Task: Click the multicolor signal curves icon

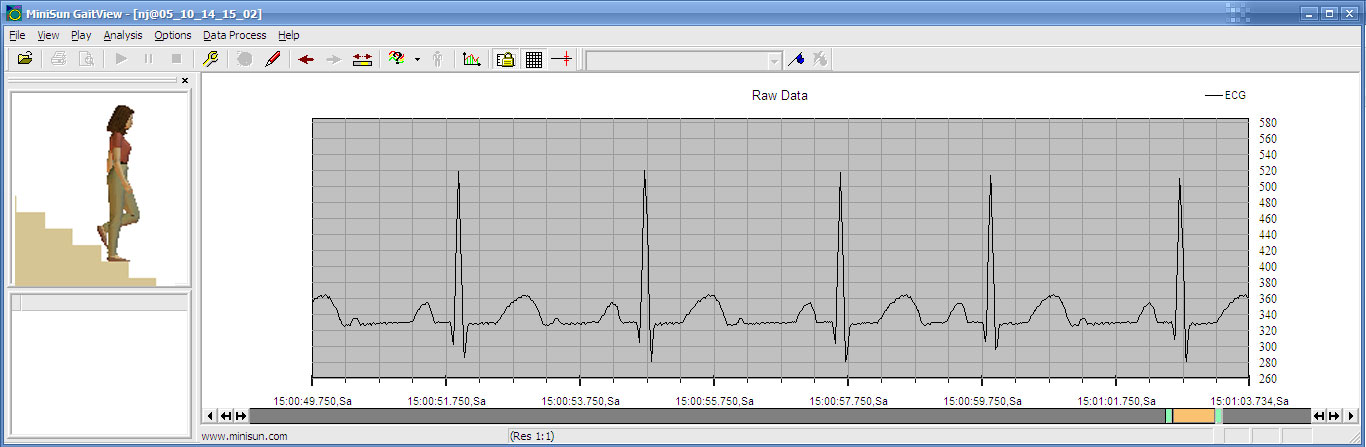Action: pos(396,59)
